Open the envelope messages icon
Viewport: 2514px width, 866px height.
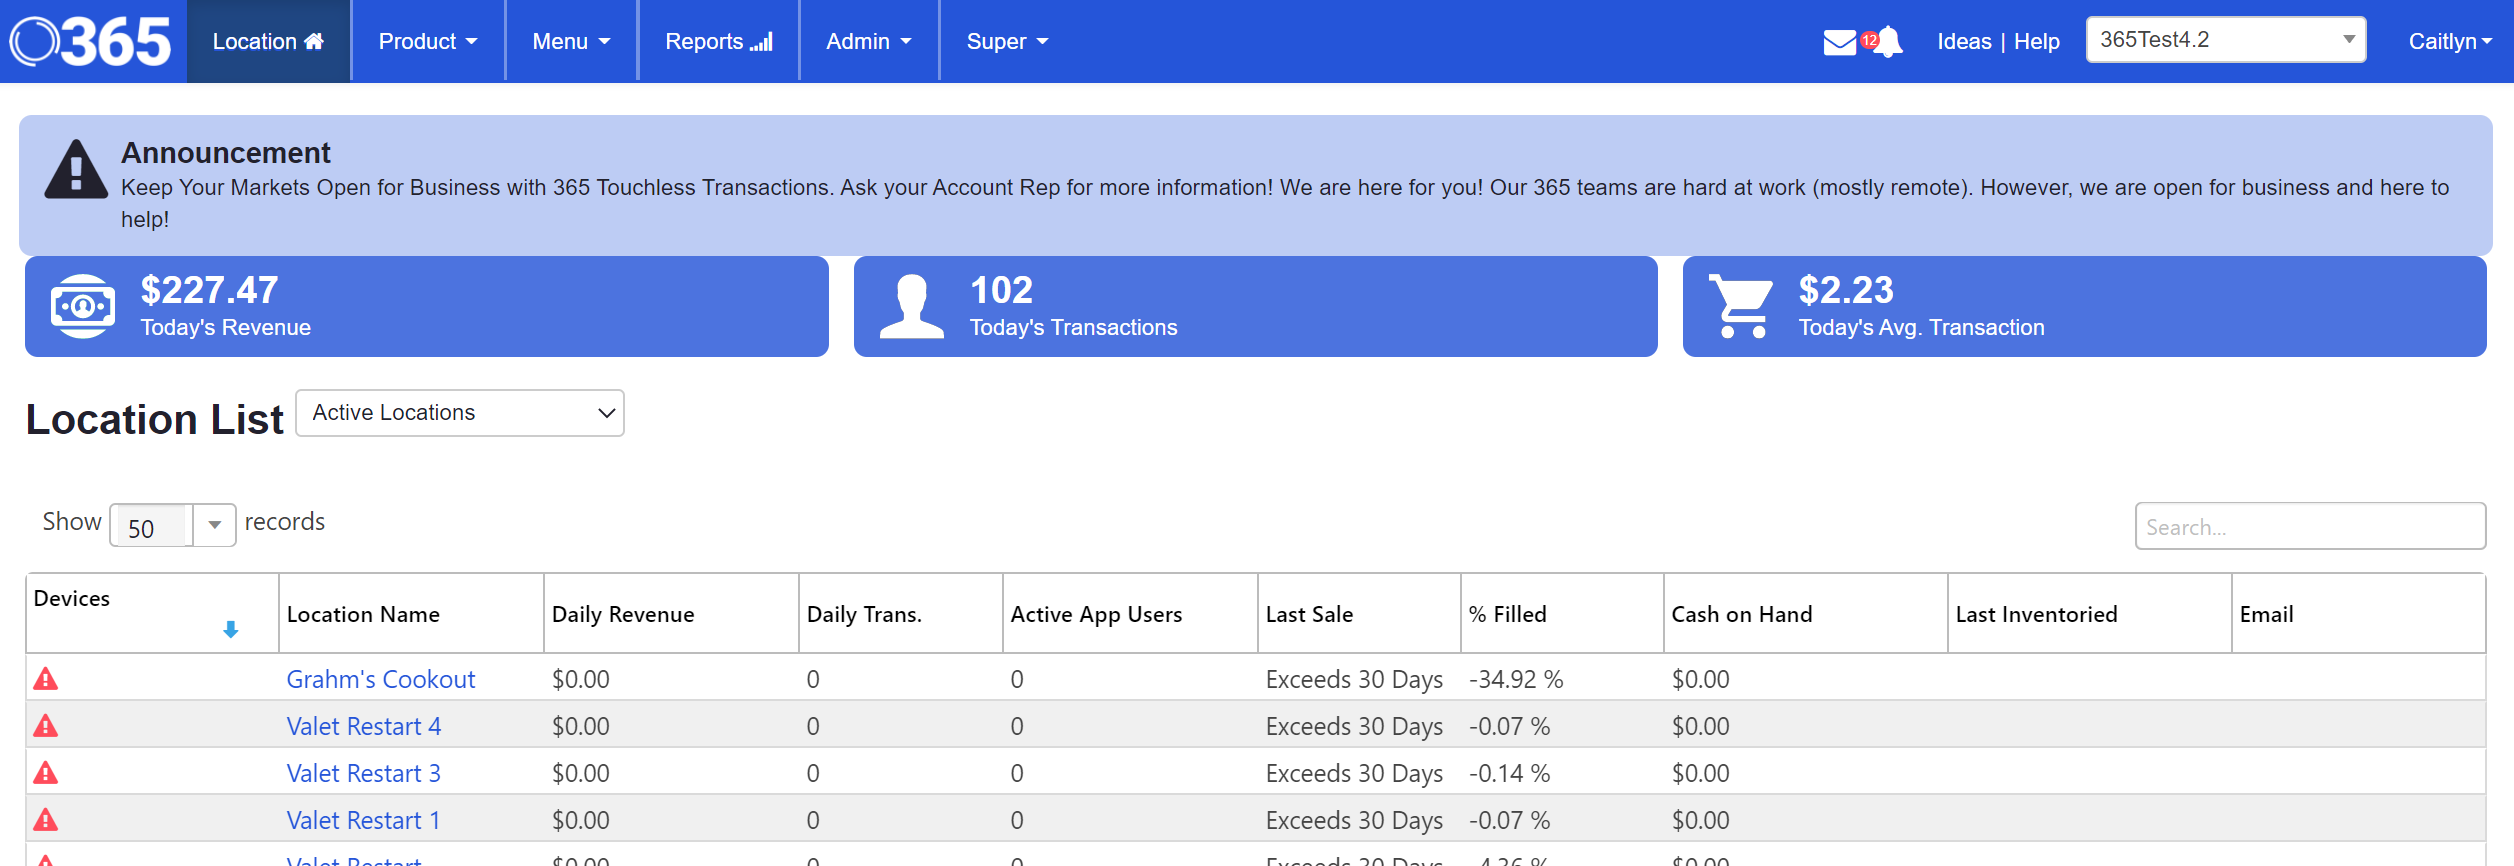click(1839, 42)
